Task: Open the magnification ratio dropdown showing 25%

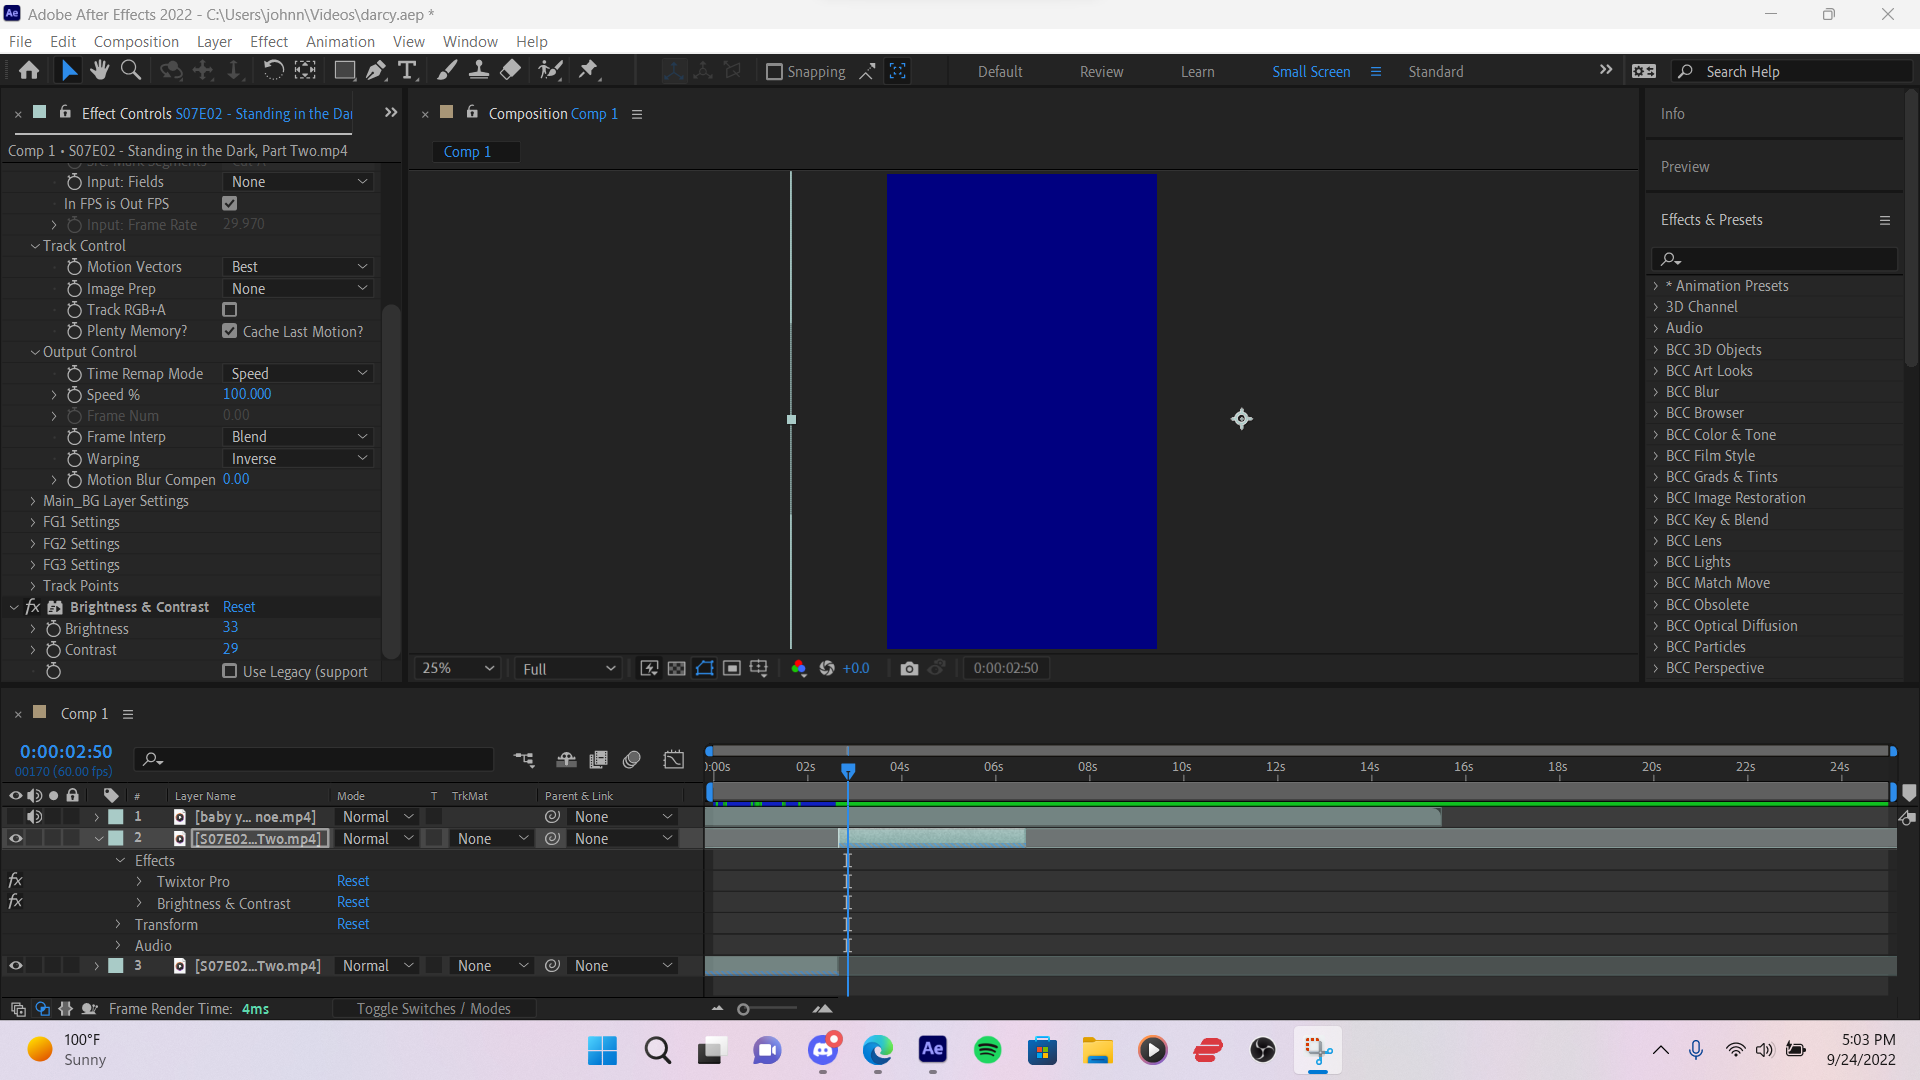Action: point(457,668)
